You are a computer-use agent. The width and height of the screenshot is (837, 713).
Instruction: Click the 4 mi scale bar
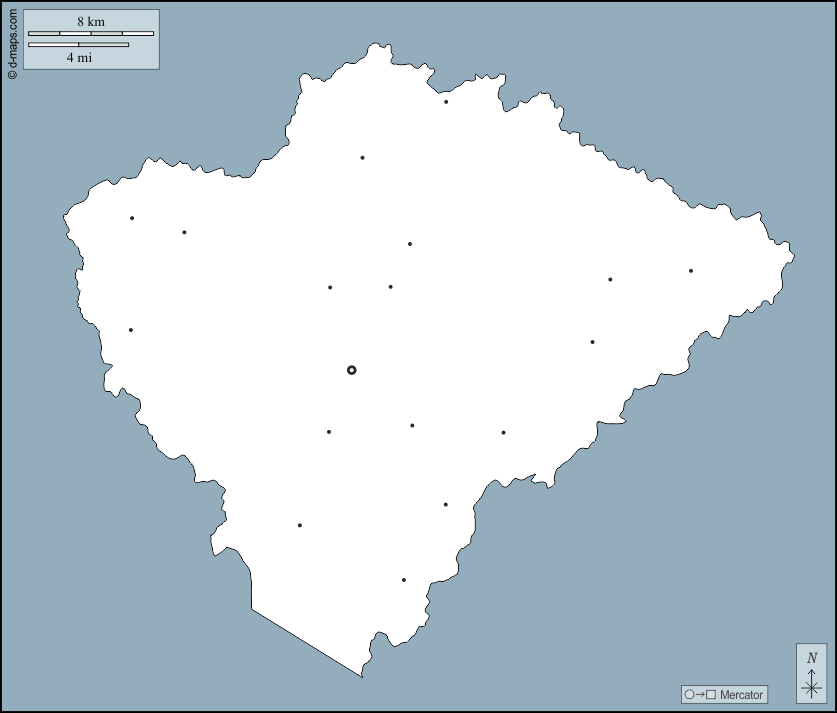point(78,44)
